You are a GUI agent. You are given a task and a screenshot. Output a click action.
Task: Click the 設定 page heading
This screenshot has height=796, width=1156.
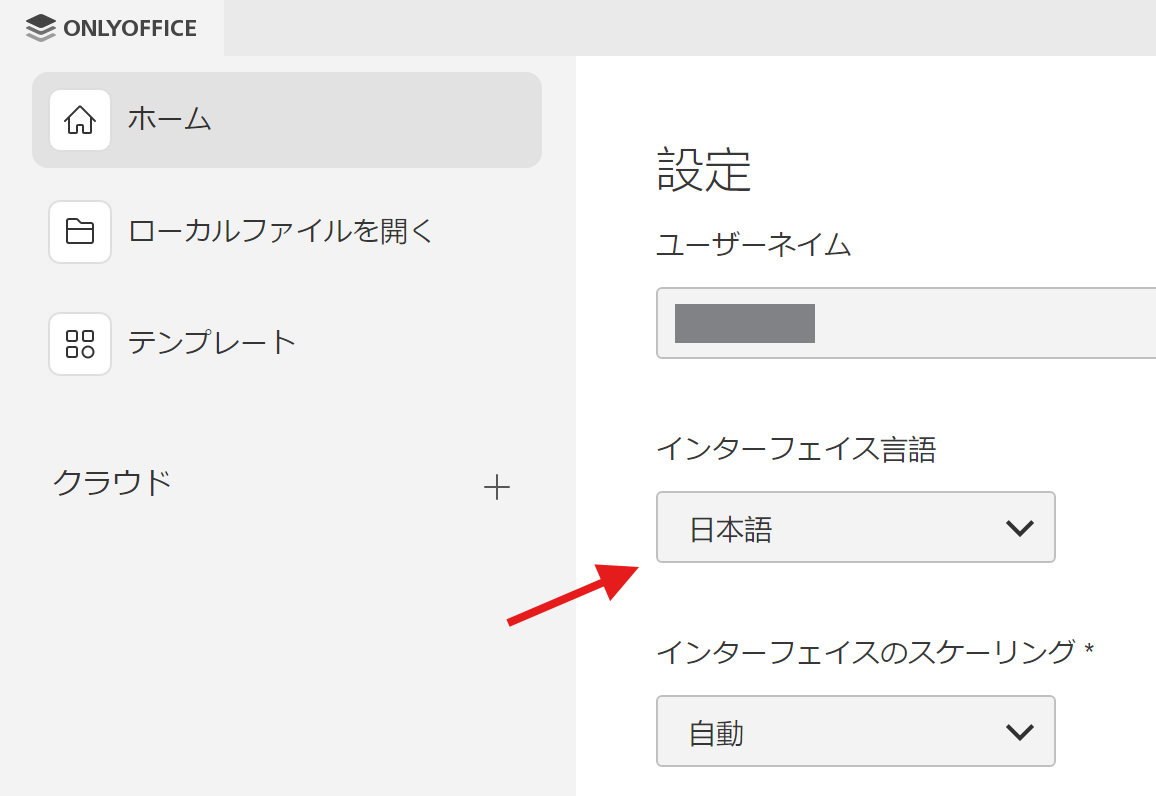[x=704, y=170]
